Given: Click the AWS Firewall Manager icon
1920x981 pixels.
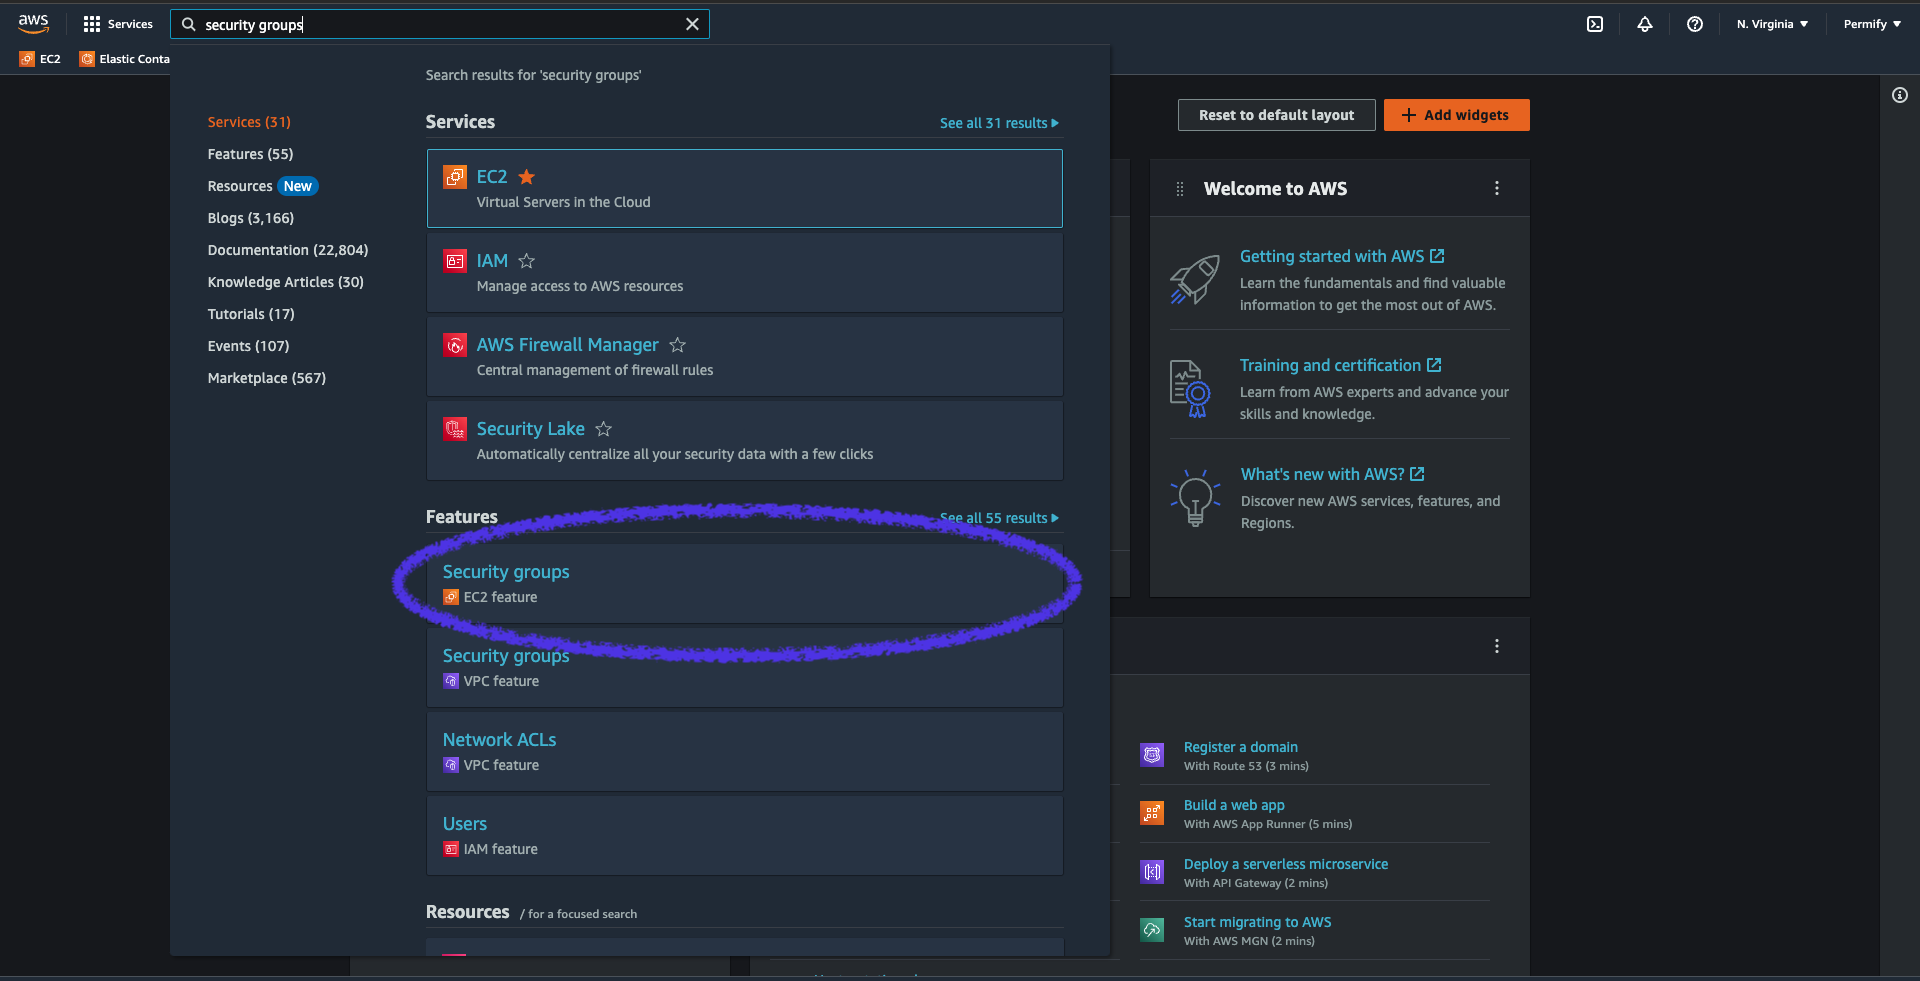Looking at the screenshot, I should 455,345.
